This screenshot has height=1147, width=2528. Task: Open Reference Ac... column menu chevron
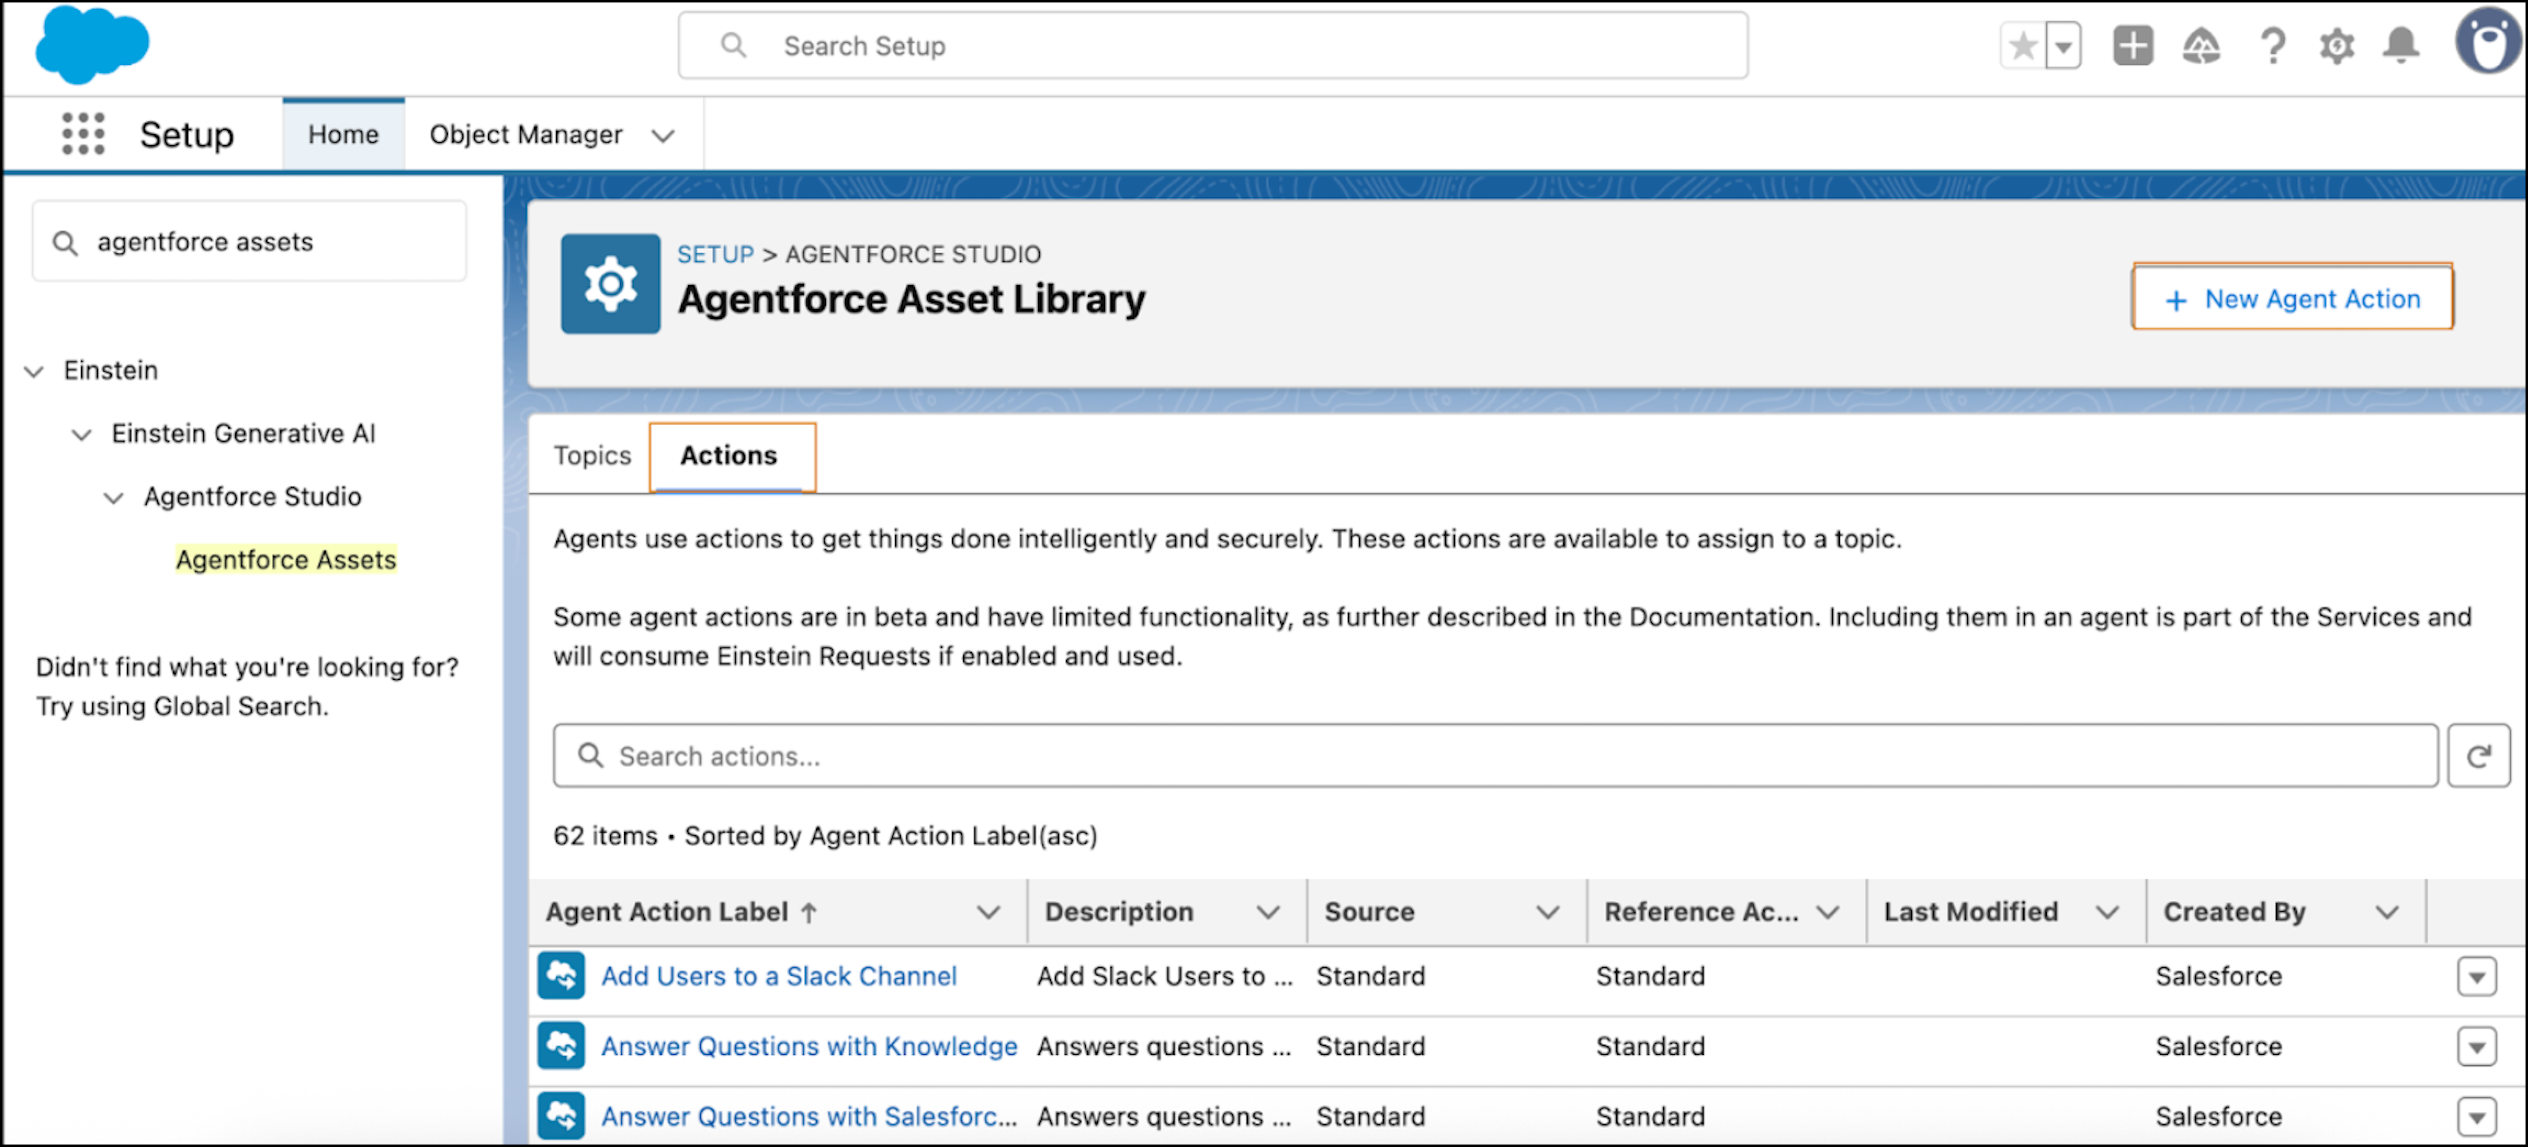point(1828,912)
